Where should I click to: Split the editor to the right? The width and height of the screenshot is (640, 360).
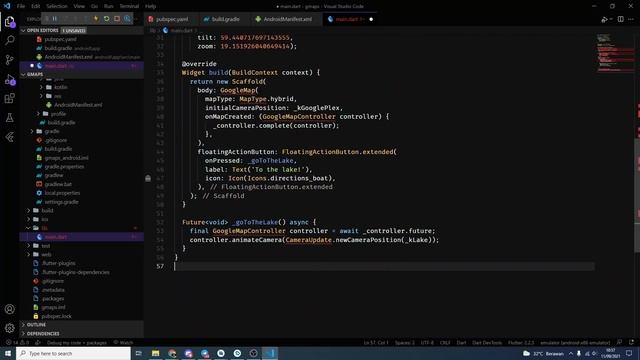coord(620,19)
